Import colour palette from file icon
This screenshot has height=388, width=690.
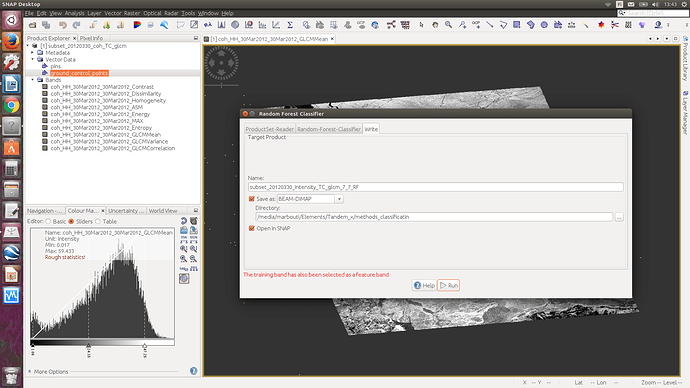click(184, 231)
